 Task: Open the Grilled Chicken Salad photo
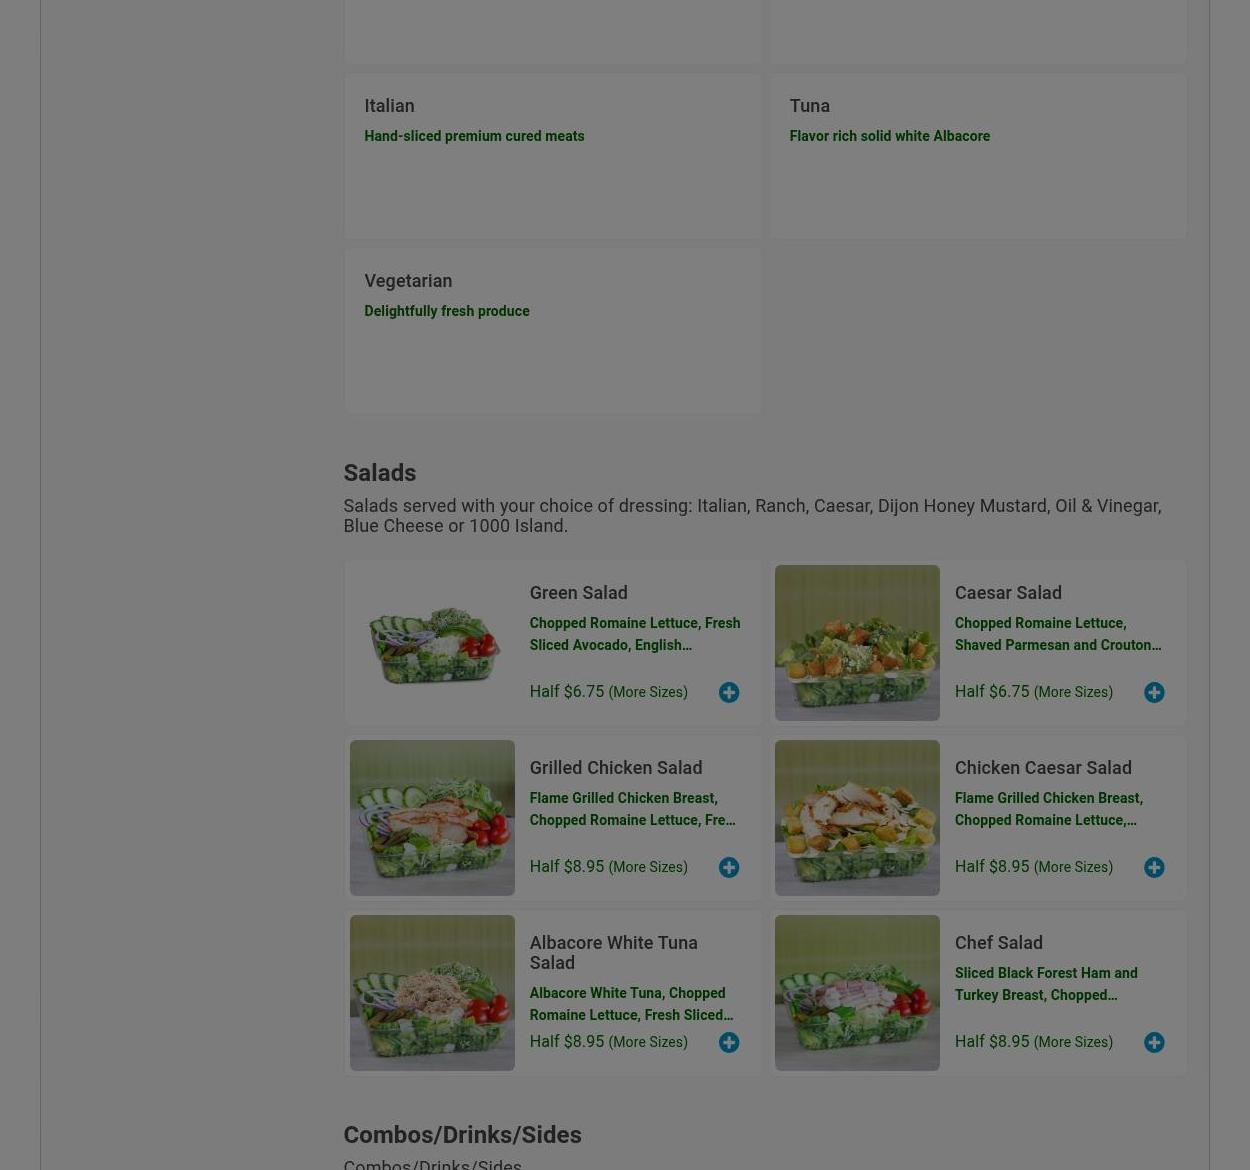432,818
